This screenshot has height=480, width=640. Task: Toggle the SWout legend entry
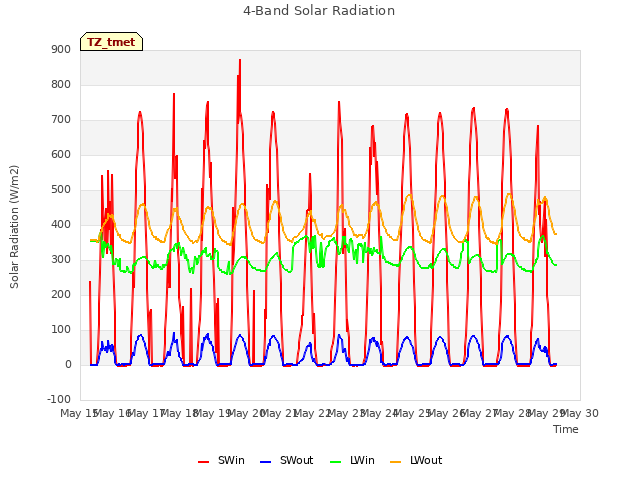tap(286, 460)
